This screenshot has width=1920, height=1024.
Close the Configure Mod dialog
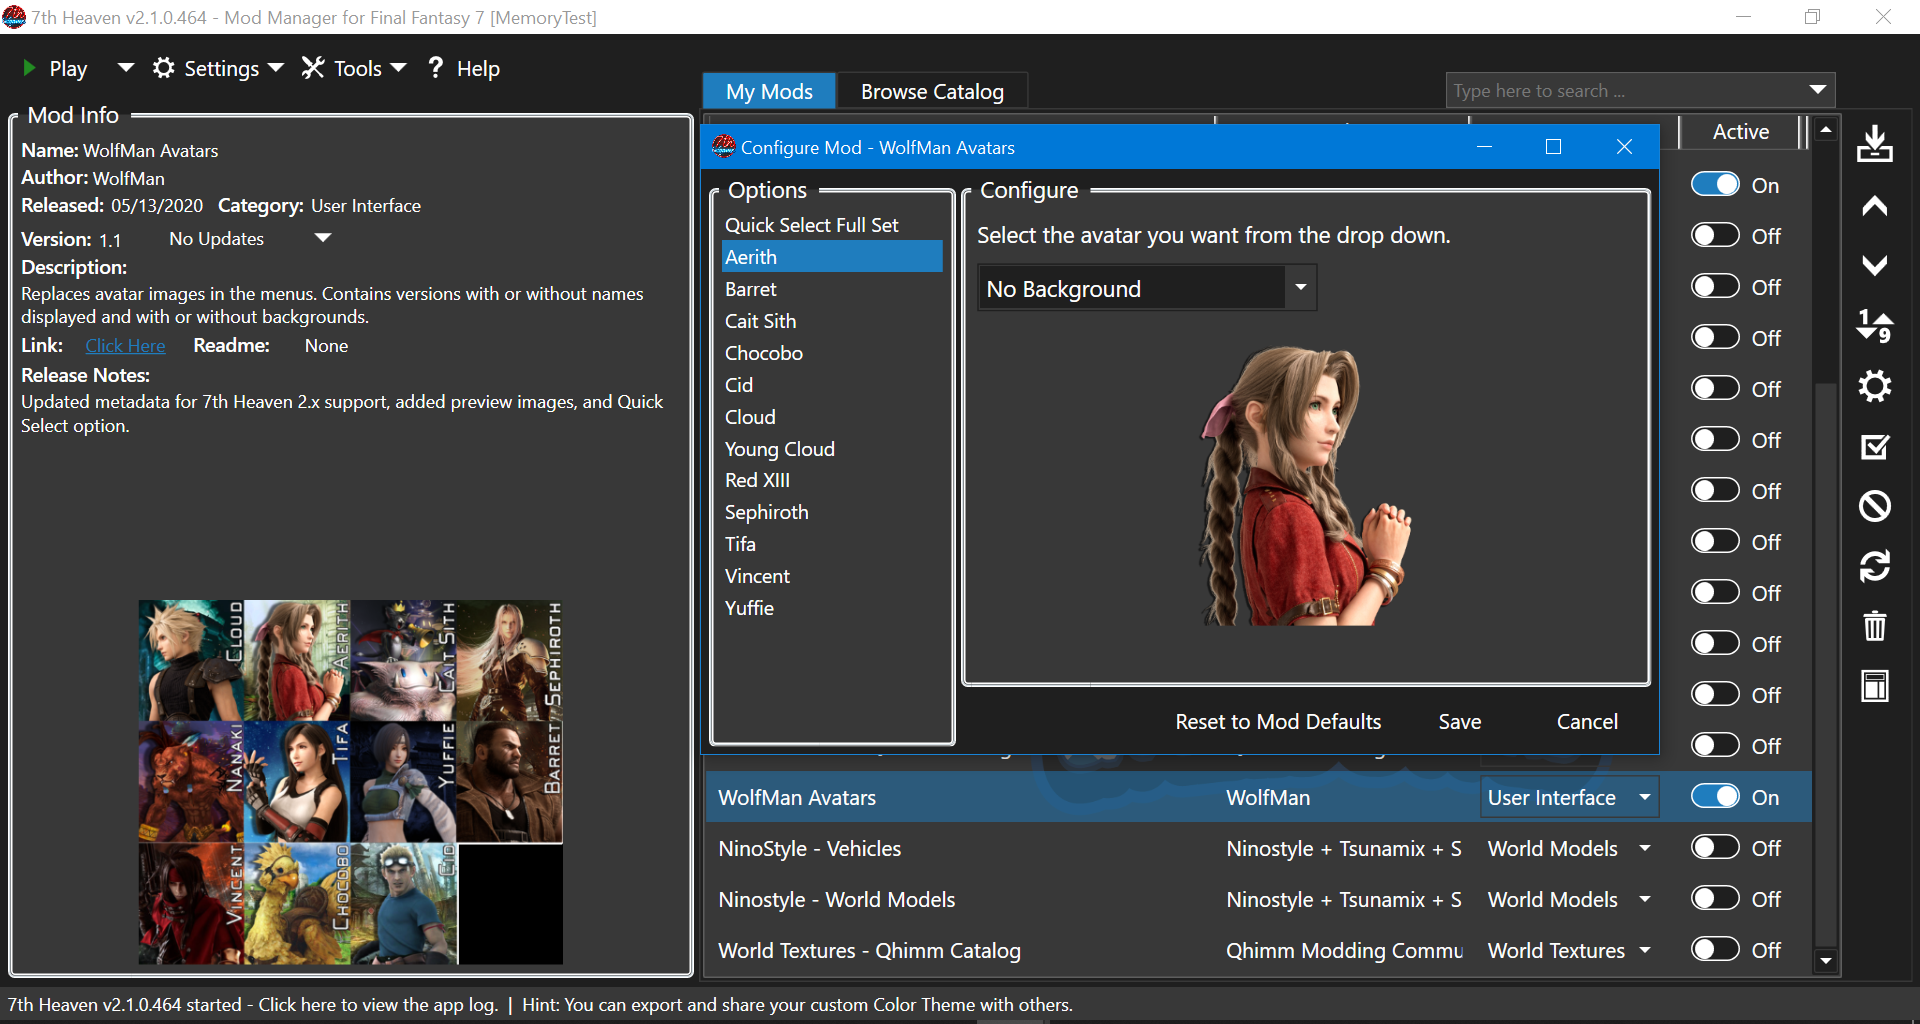coord(1624,147)
